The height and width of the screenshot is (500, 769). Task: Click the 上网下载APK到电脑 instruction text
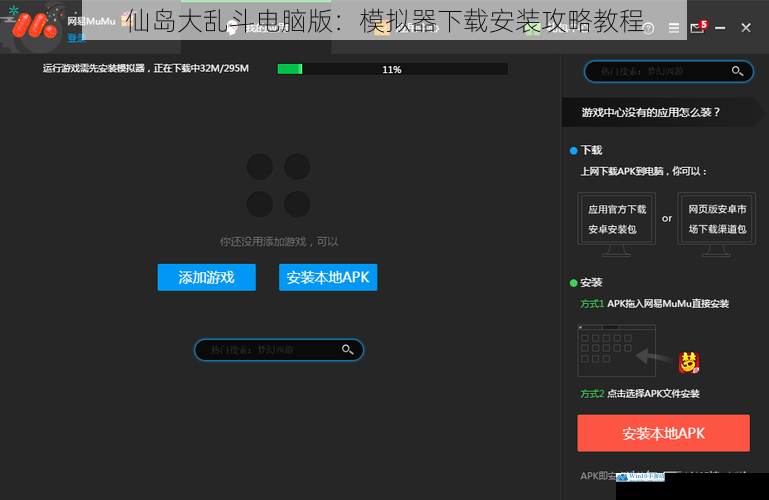644,172
